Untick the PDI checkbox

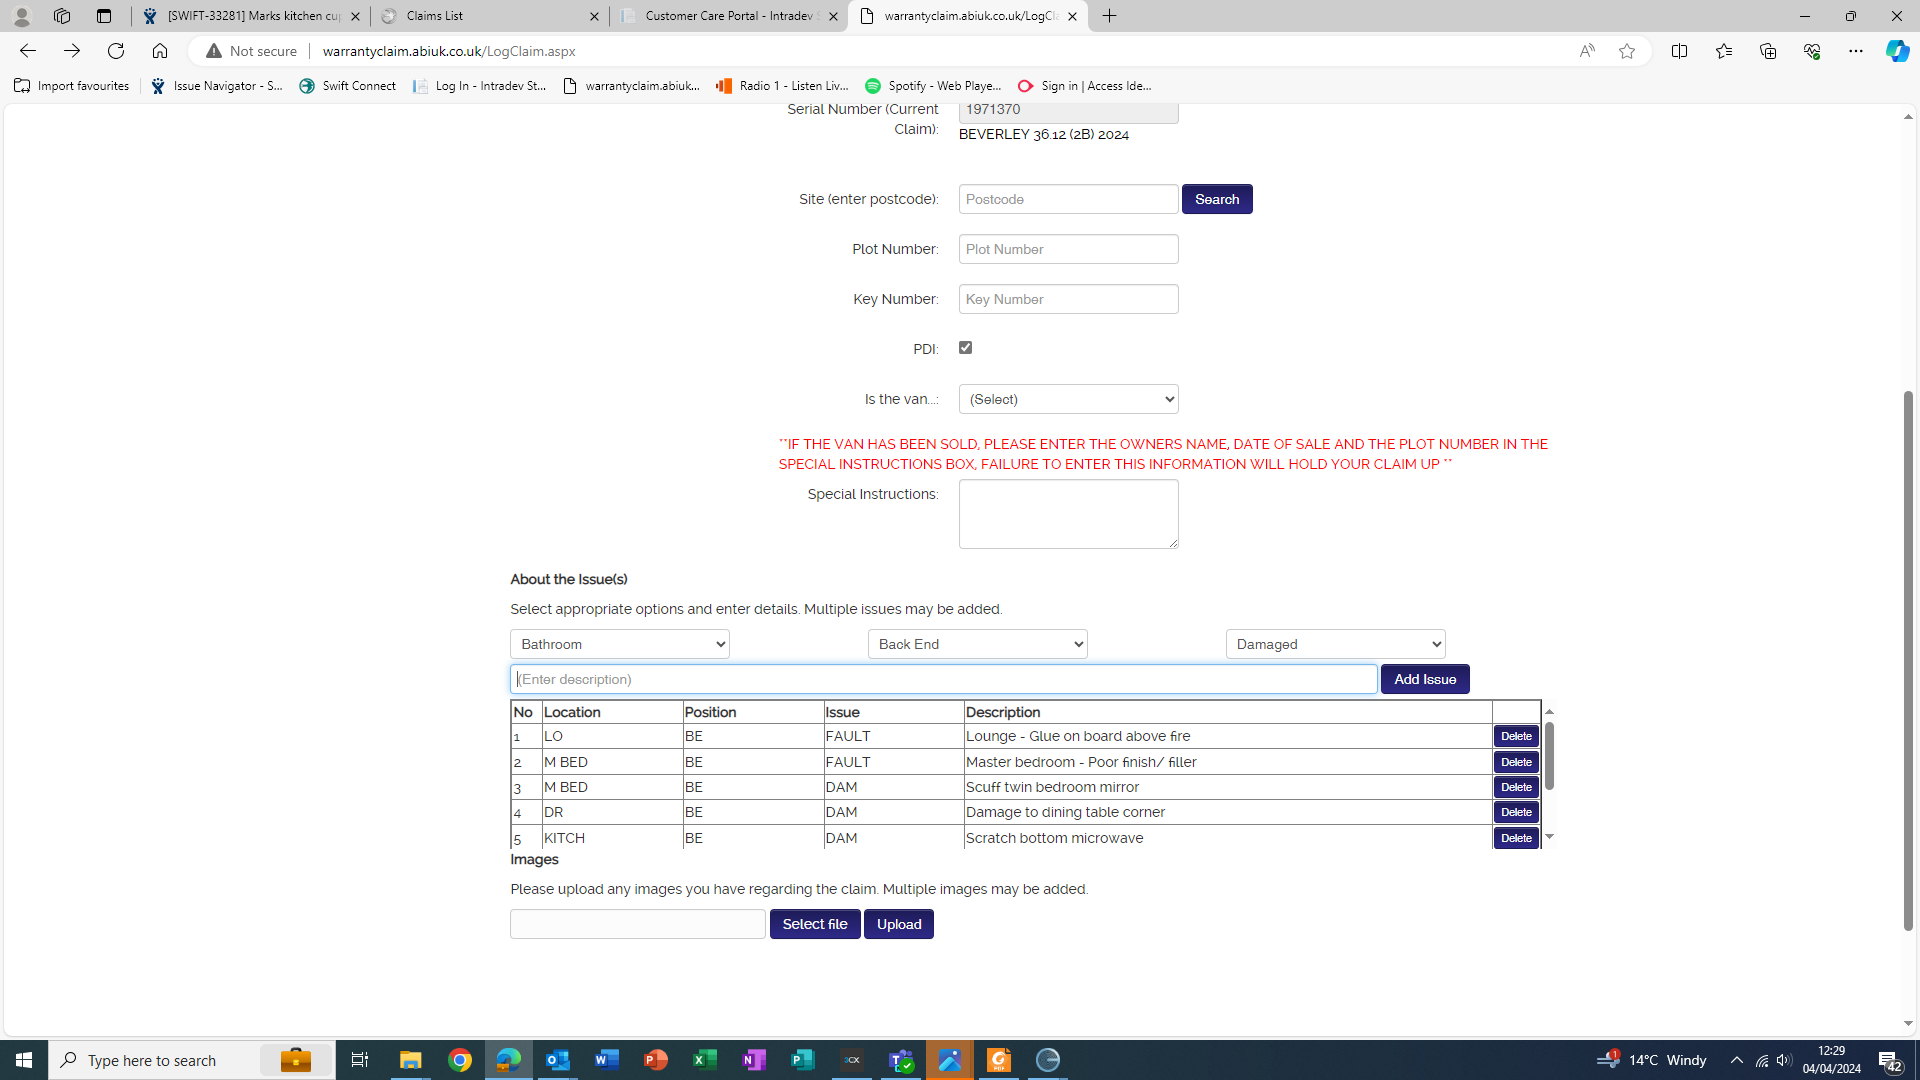(x=965, y=348)
